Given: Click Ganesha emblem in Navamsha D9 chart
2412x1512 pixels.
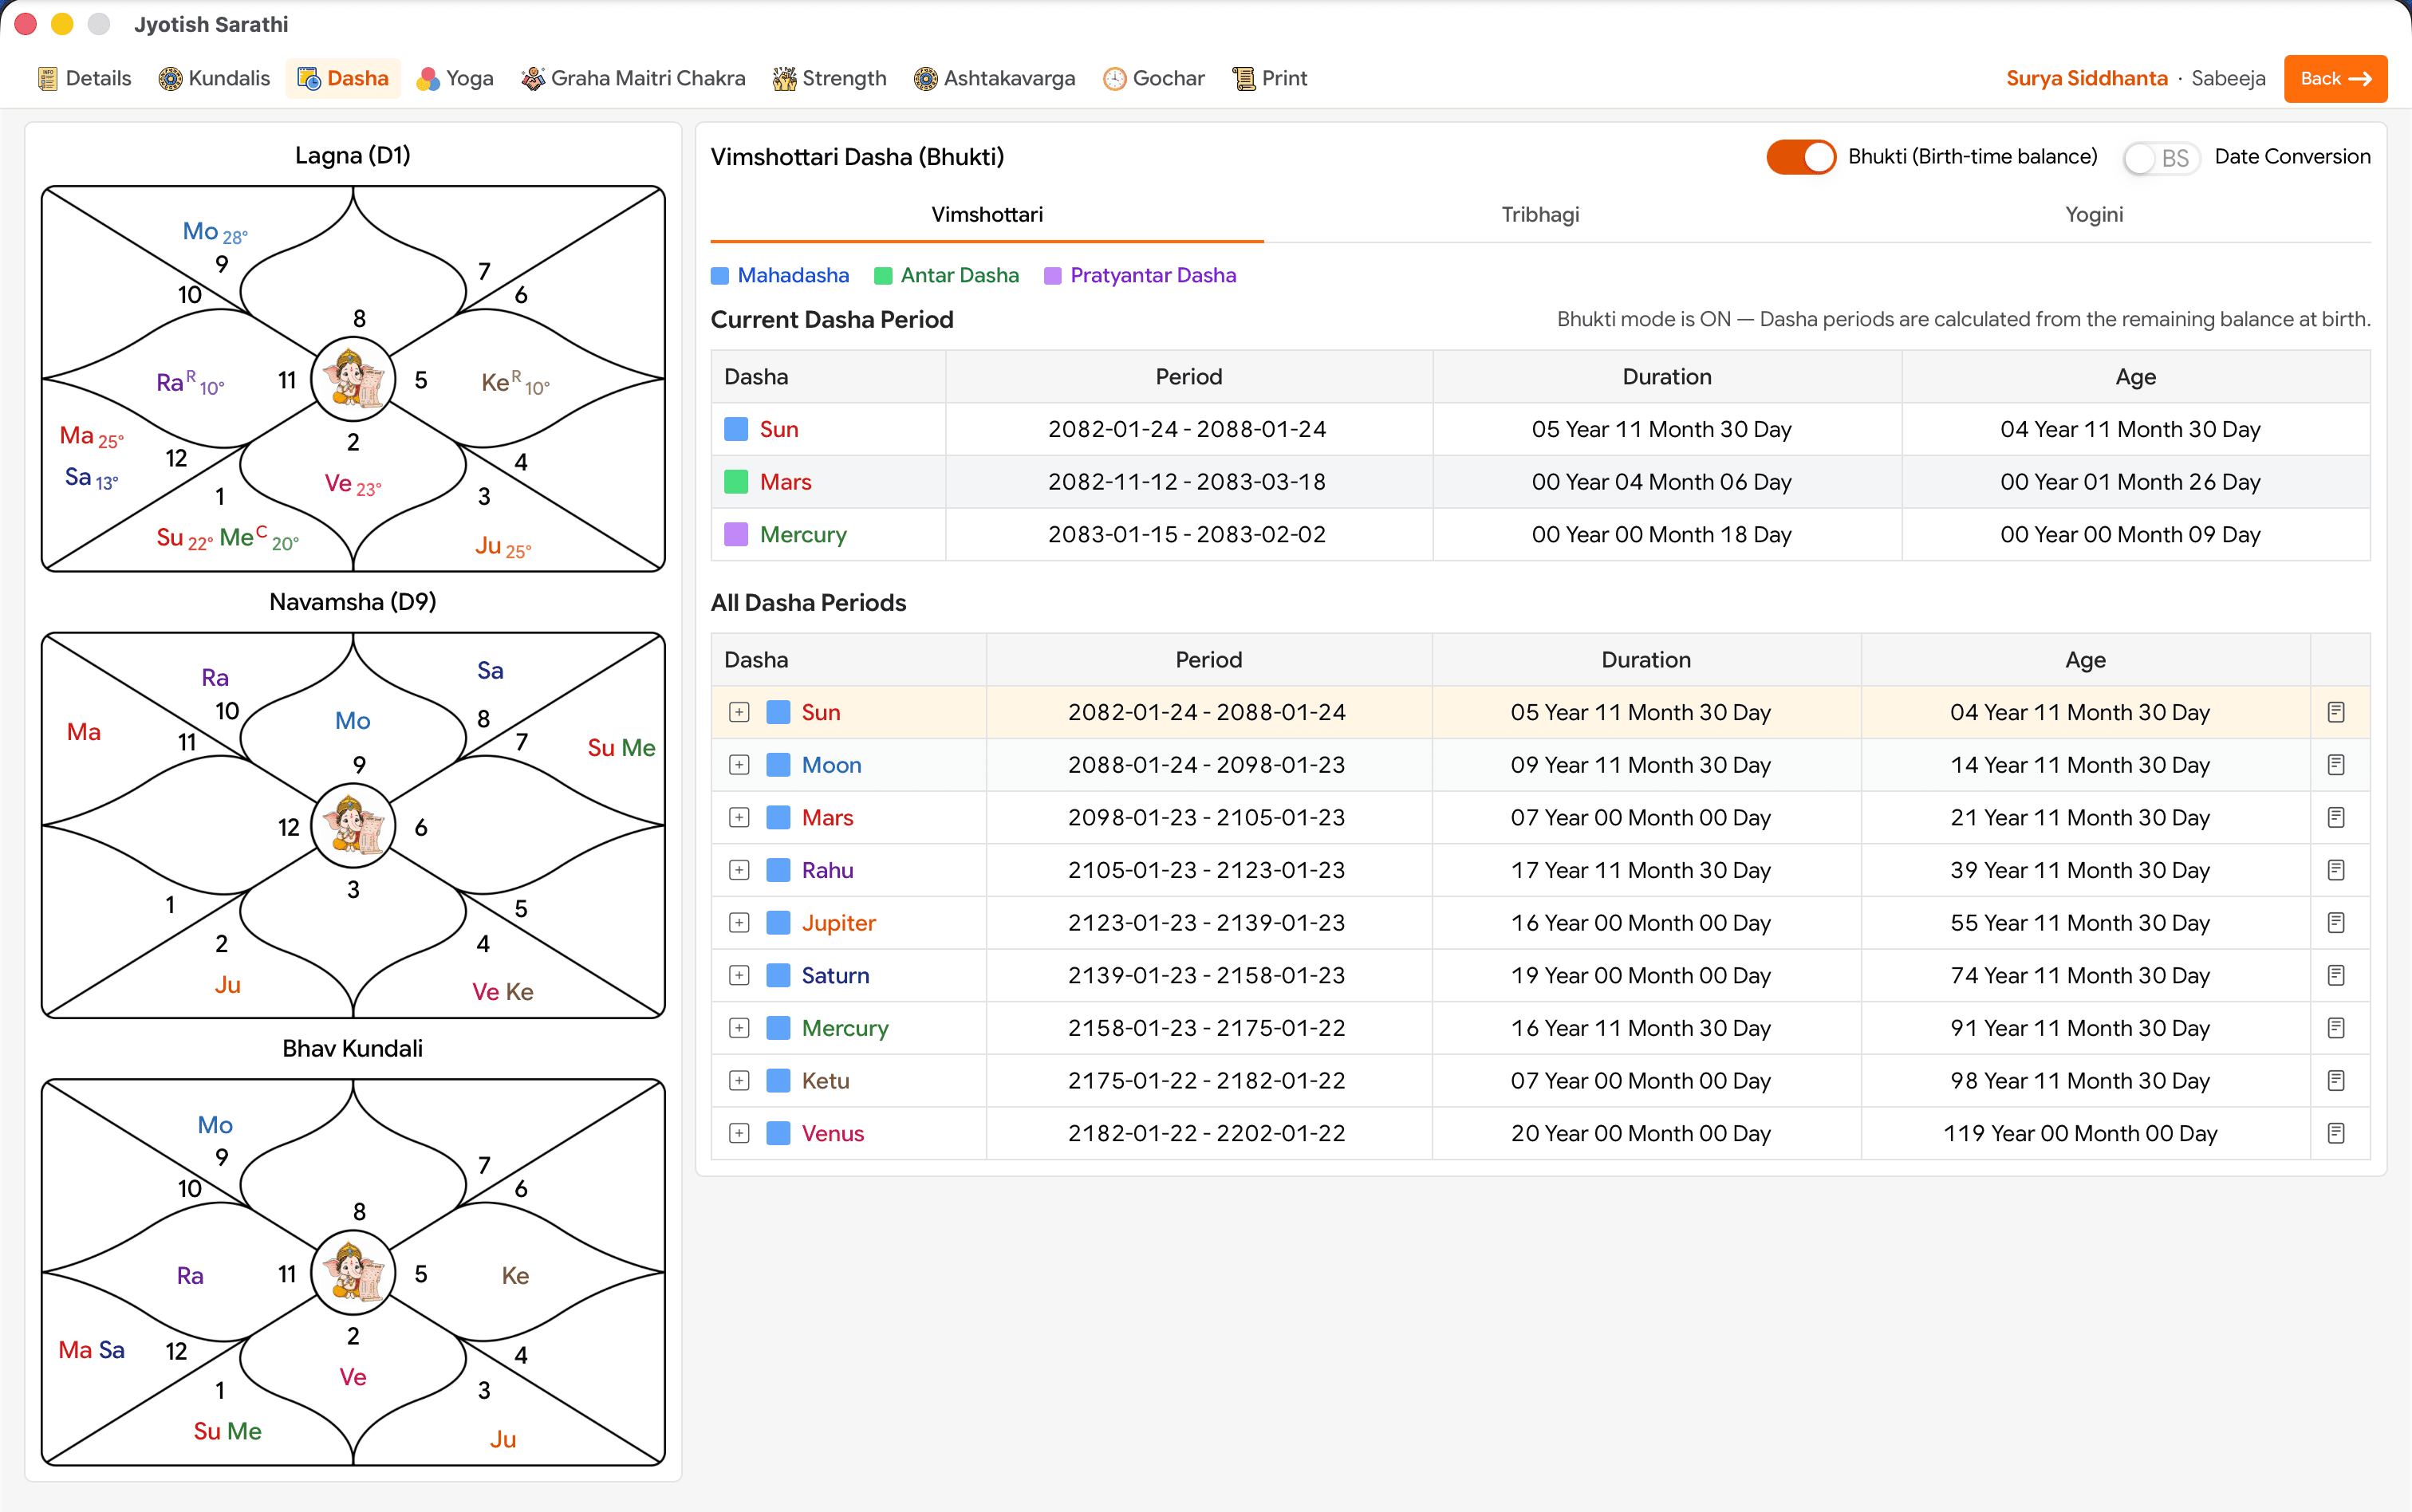Looking at the screenshot, I should [x=353, y=826].
